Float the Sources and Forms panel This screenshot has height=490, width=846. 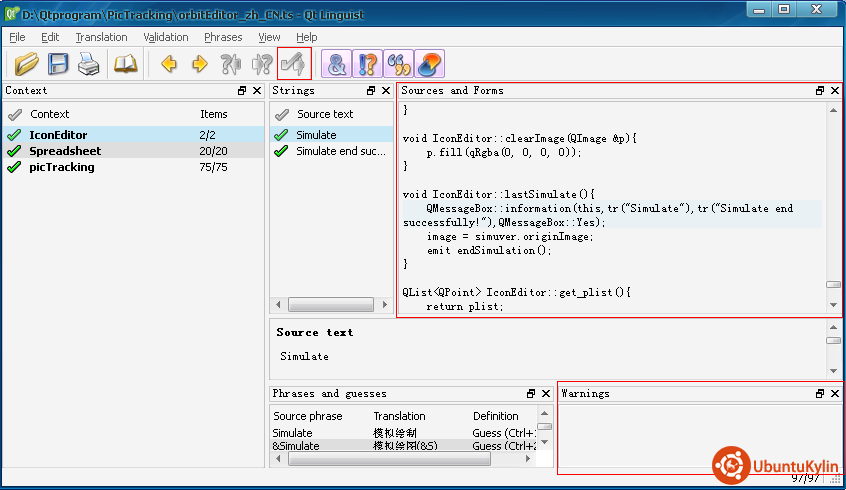819,91
